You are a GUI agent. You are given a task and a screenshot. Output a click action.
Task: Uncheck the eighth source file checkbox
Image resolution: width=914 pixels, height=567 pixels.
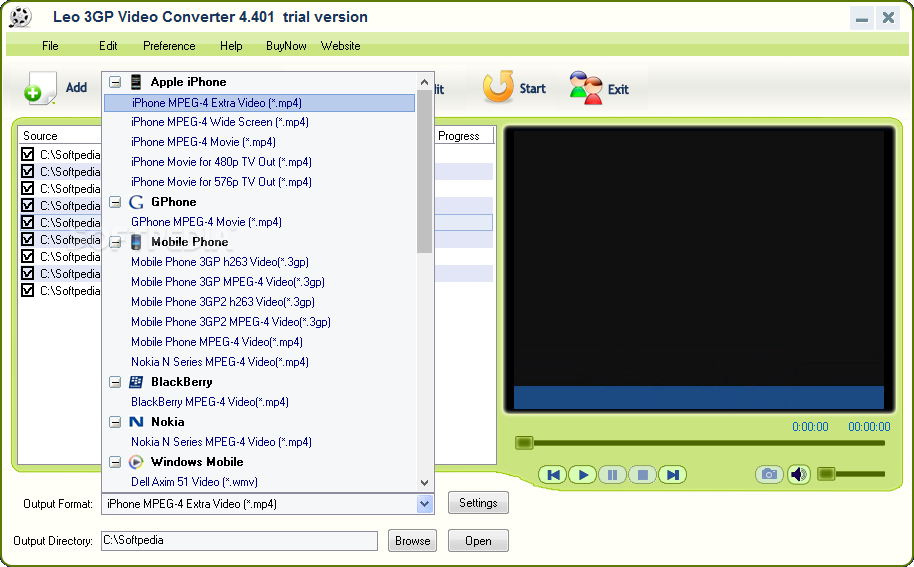coord(27,273)
